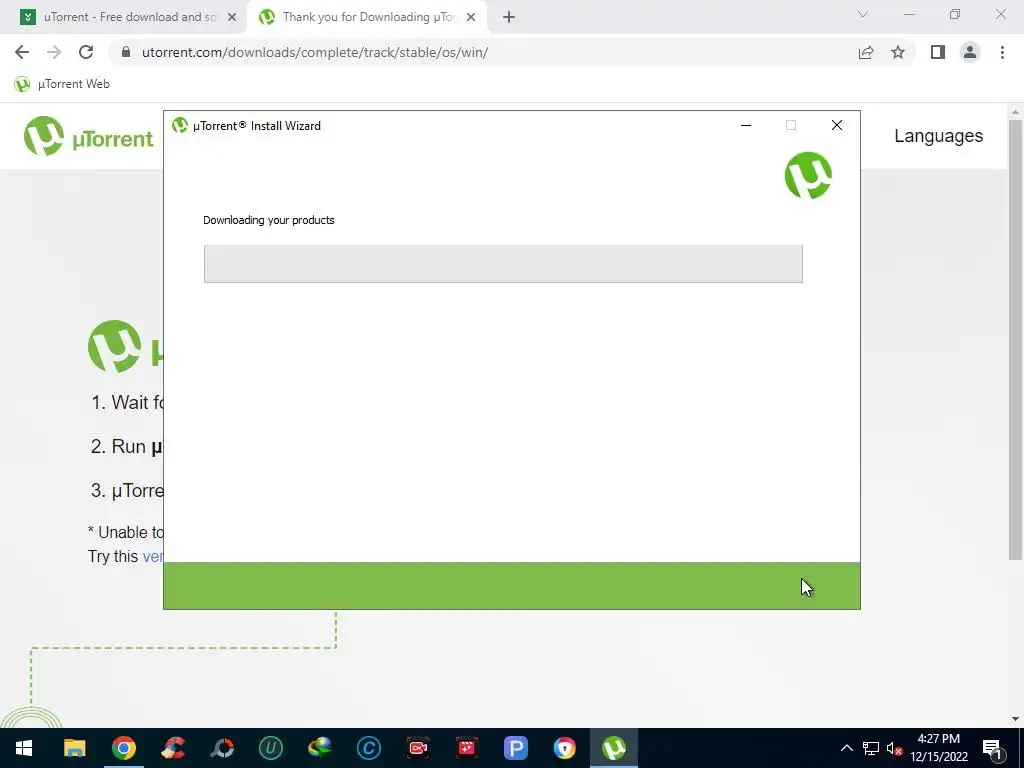The image size is (1024, 768).
Task: Open the gray-red ring taskbar app
Action: pyautogui.click(x=221, y=748)
